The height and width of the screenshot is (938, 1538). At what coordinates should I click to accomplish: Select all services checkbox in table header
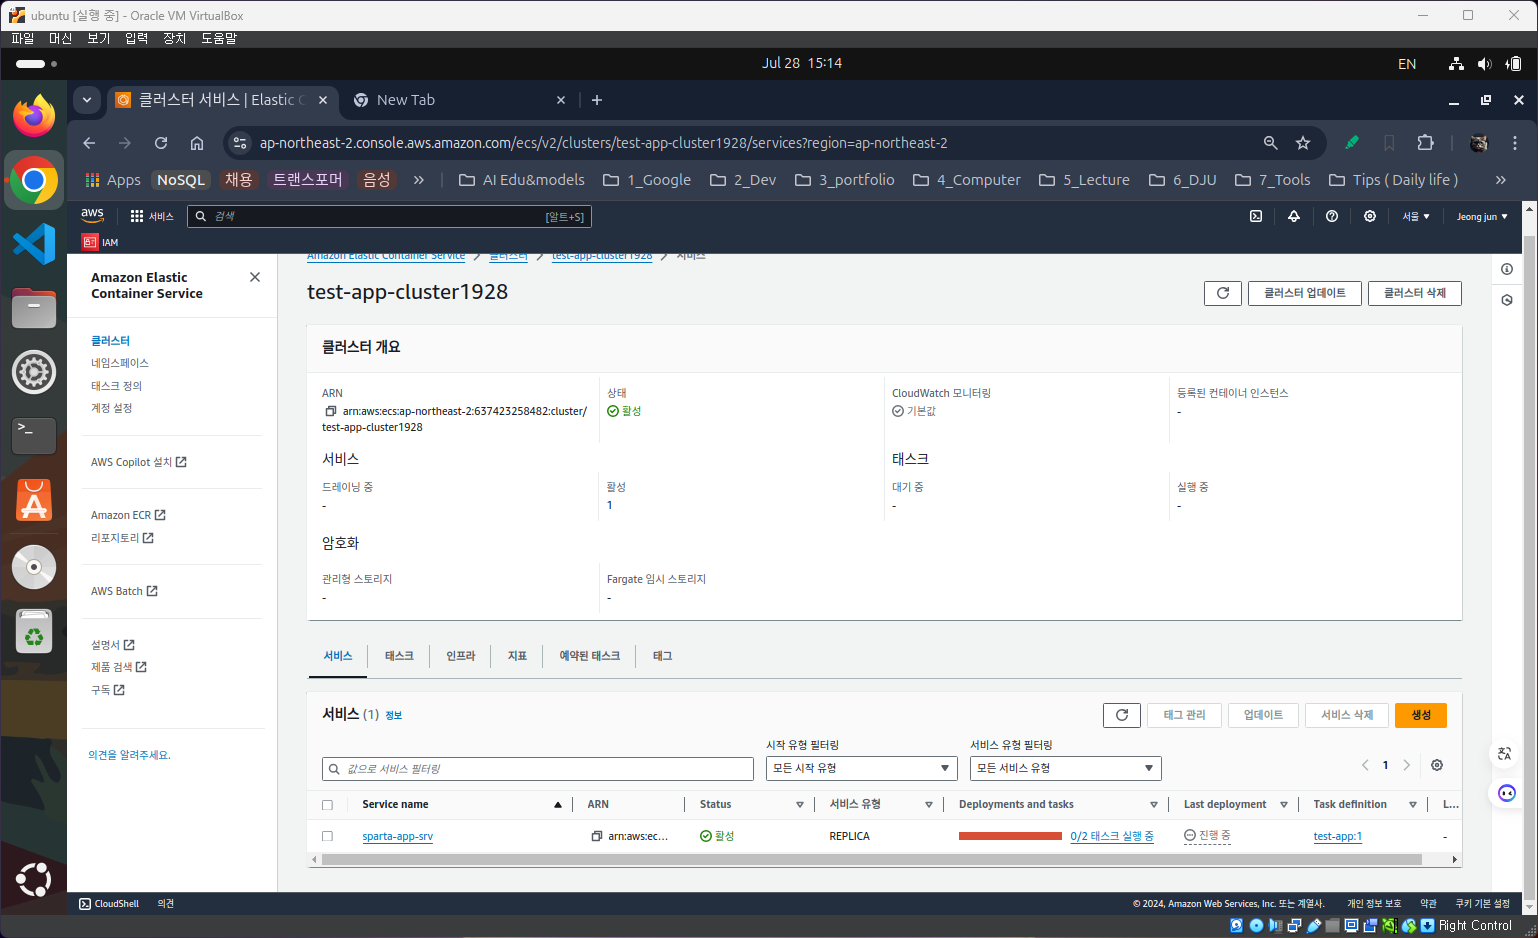(327, 805)
